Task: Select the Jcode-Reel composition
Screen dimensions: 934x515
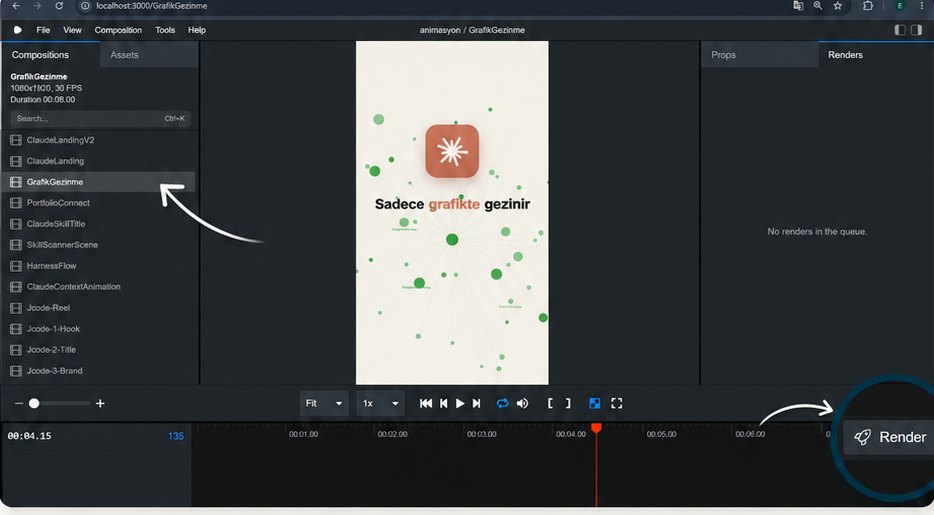Action: (98, 308)
